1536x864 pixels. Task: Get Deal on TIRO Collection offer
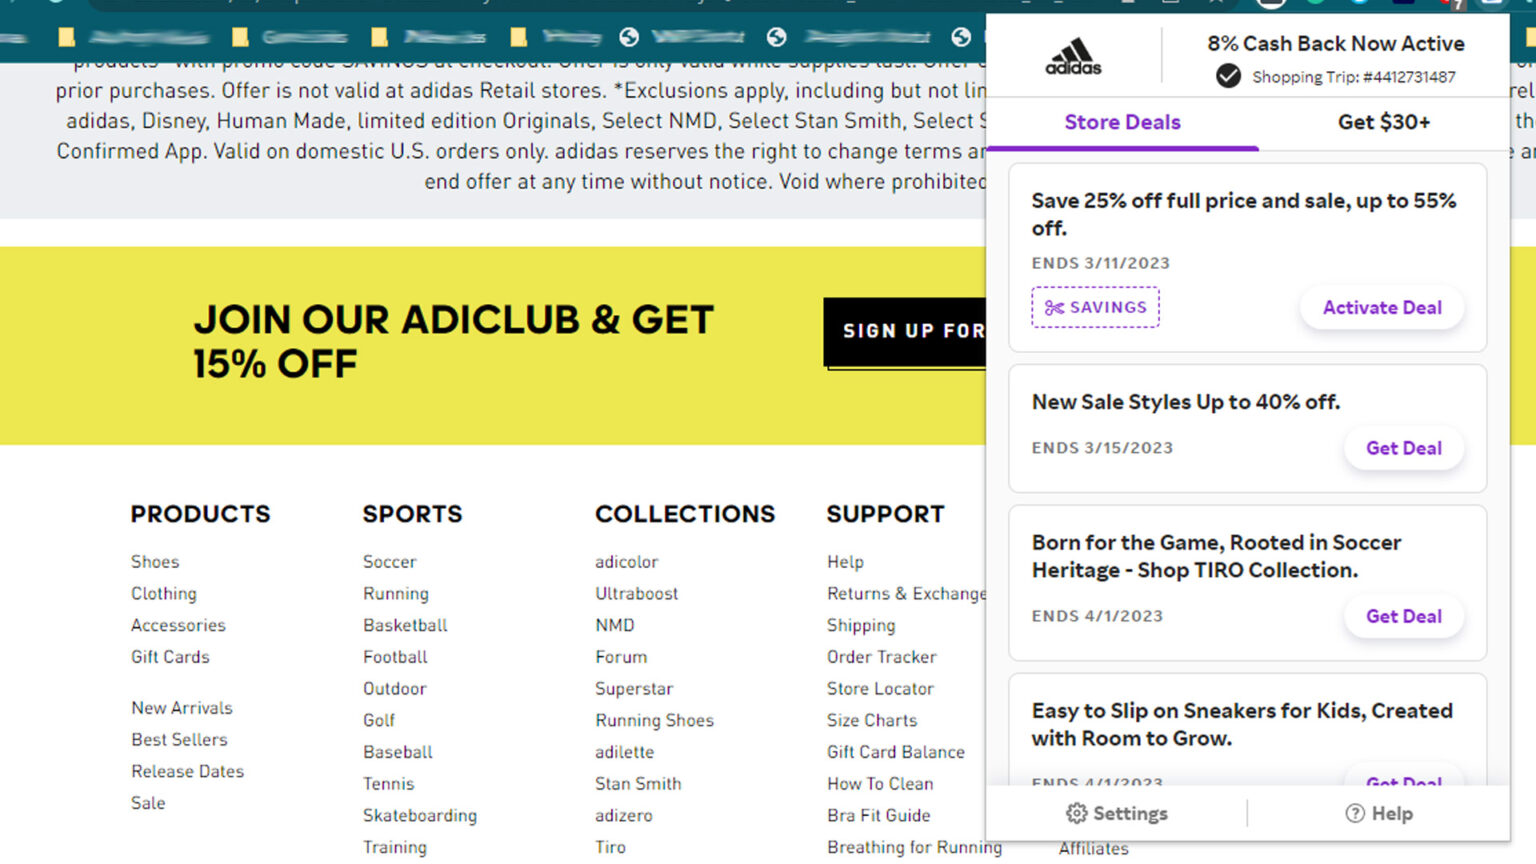pos(1404,616)
